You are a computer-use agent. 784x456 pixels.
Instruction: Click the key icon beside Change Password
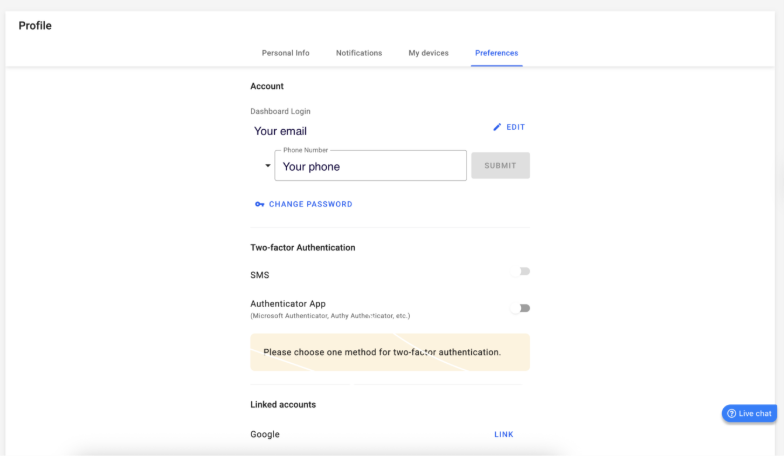click(260, 204)
